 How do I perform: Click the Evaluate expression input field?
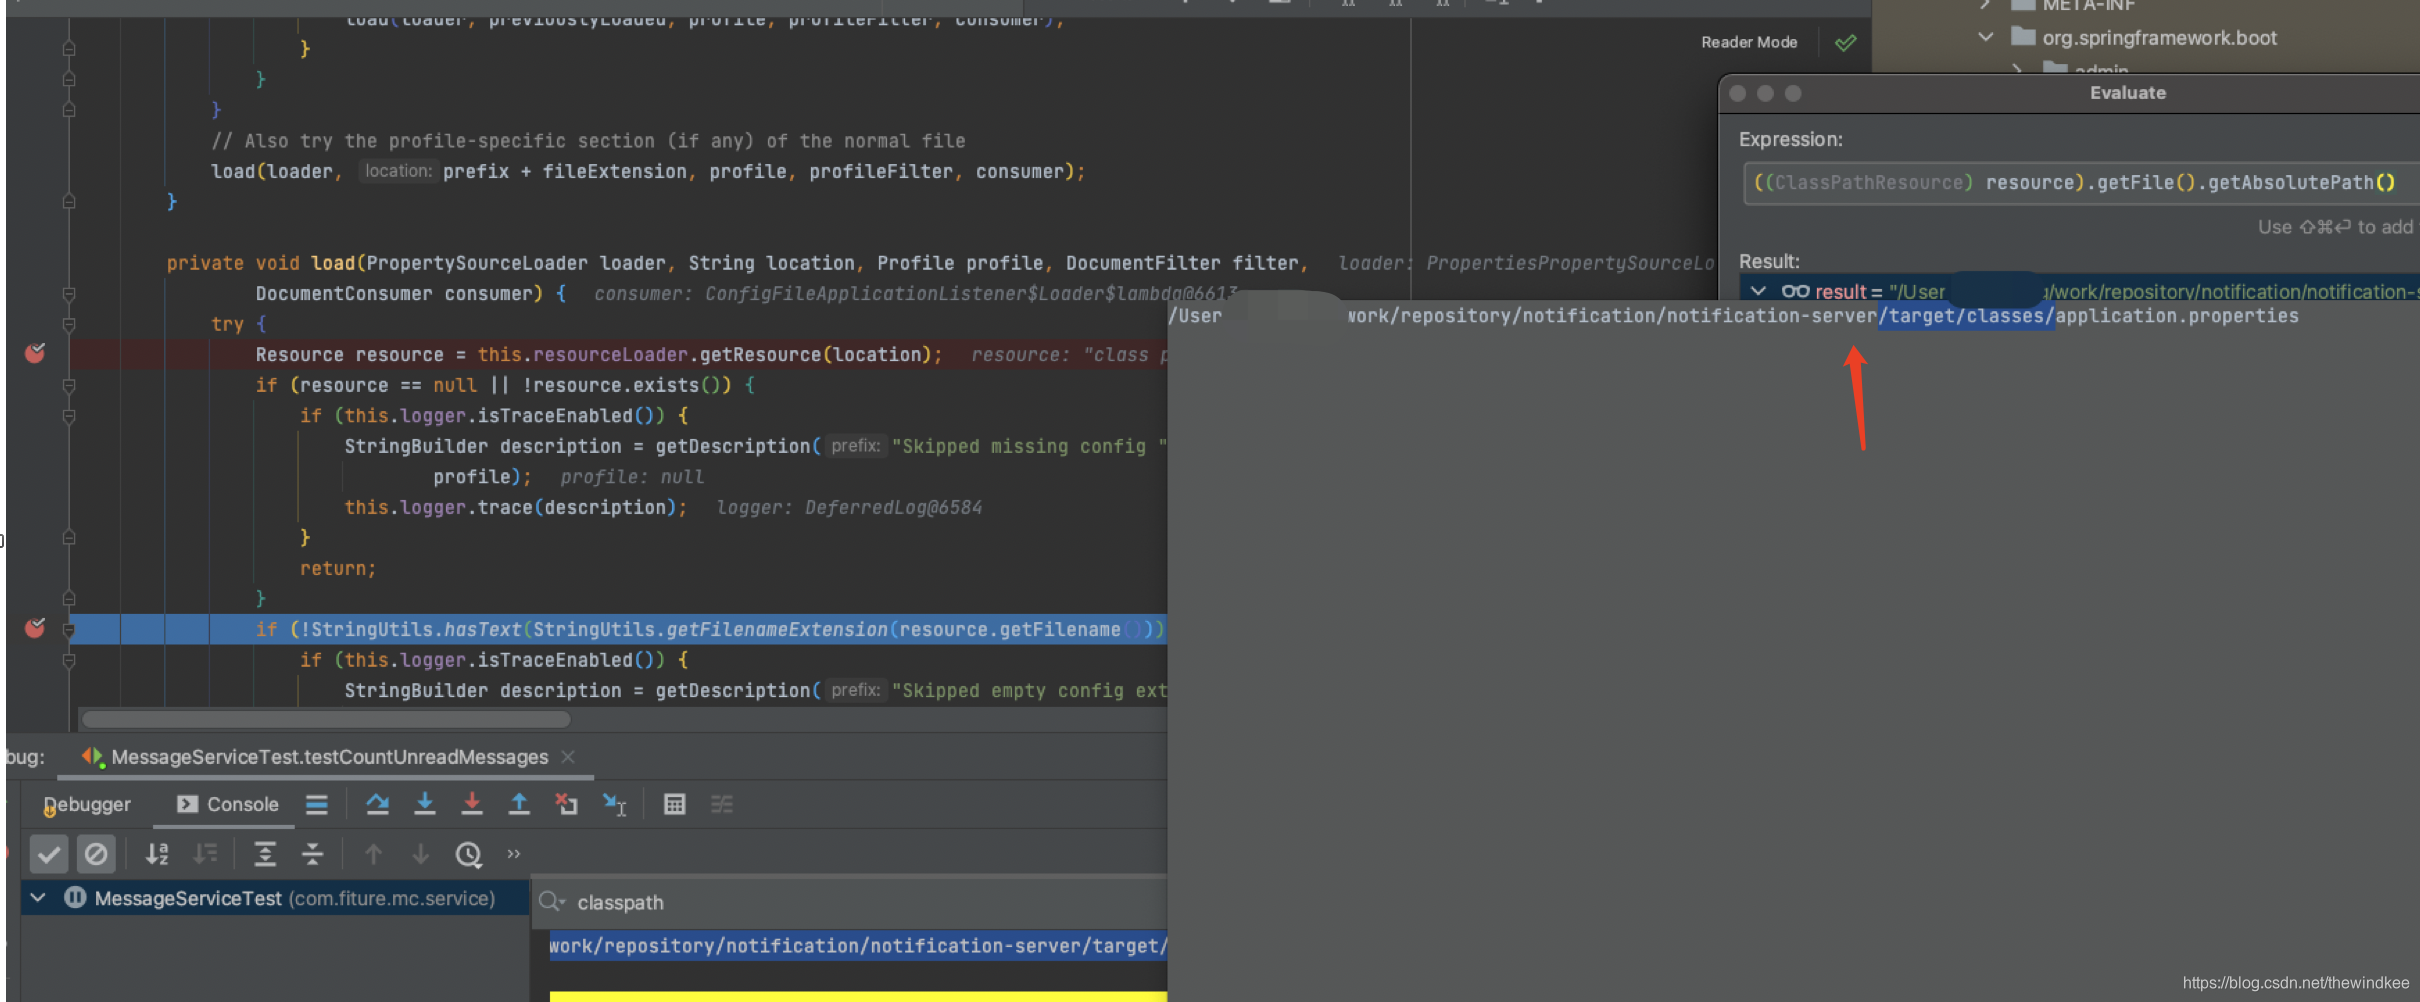click(x=2080, y=183)
